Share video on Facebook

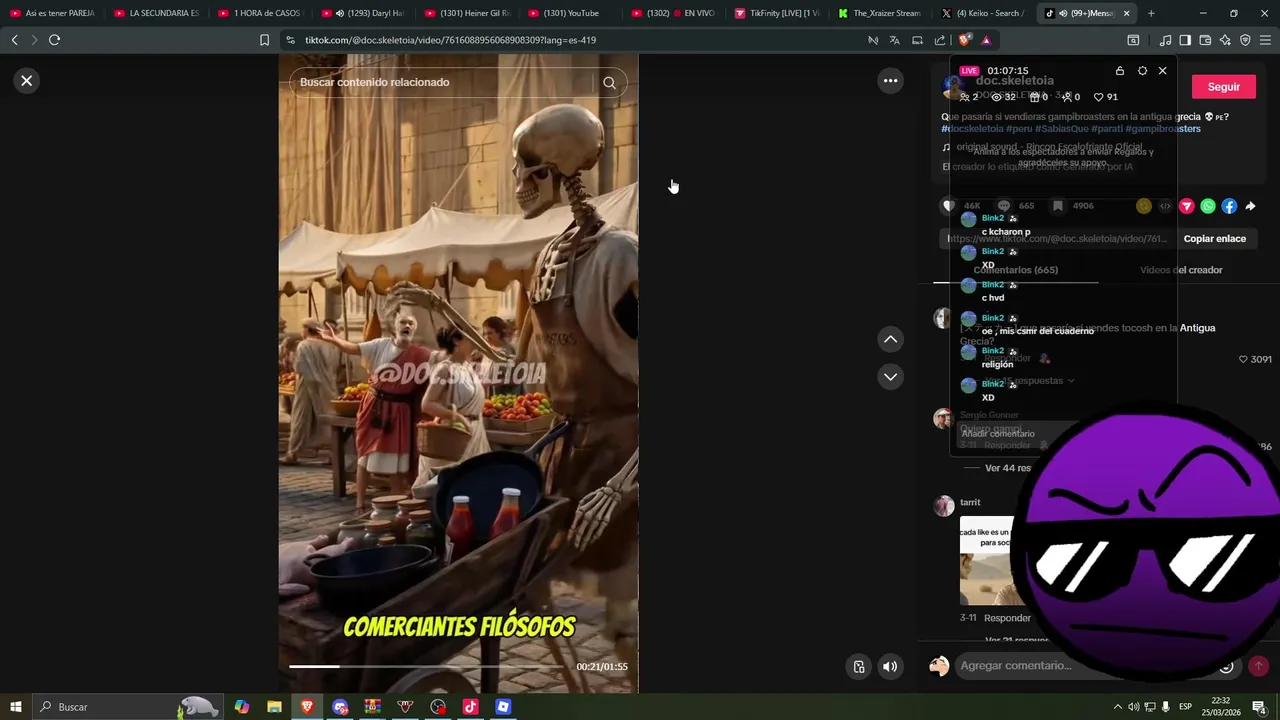(x=1229, y=206)
